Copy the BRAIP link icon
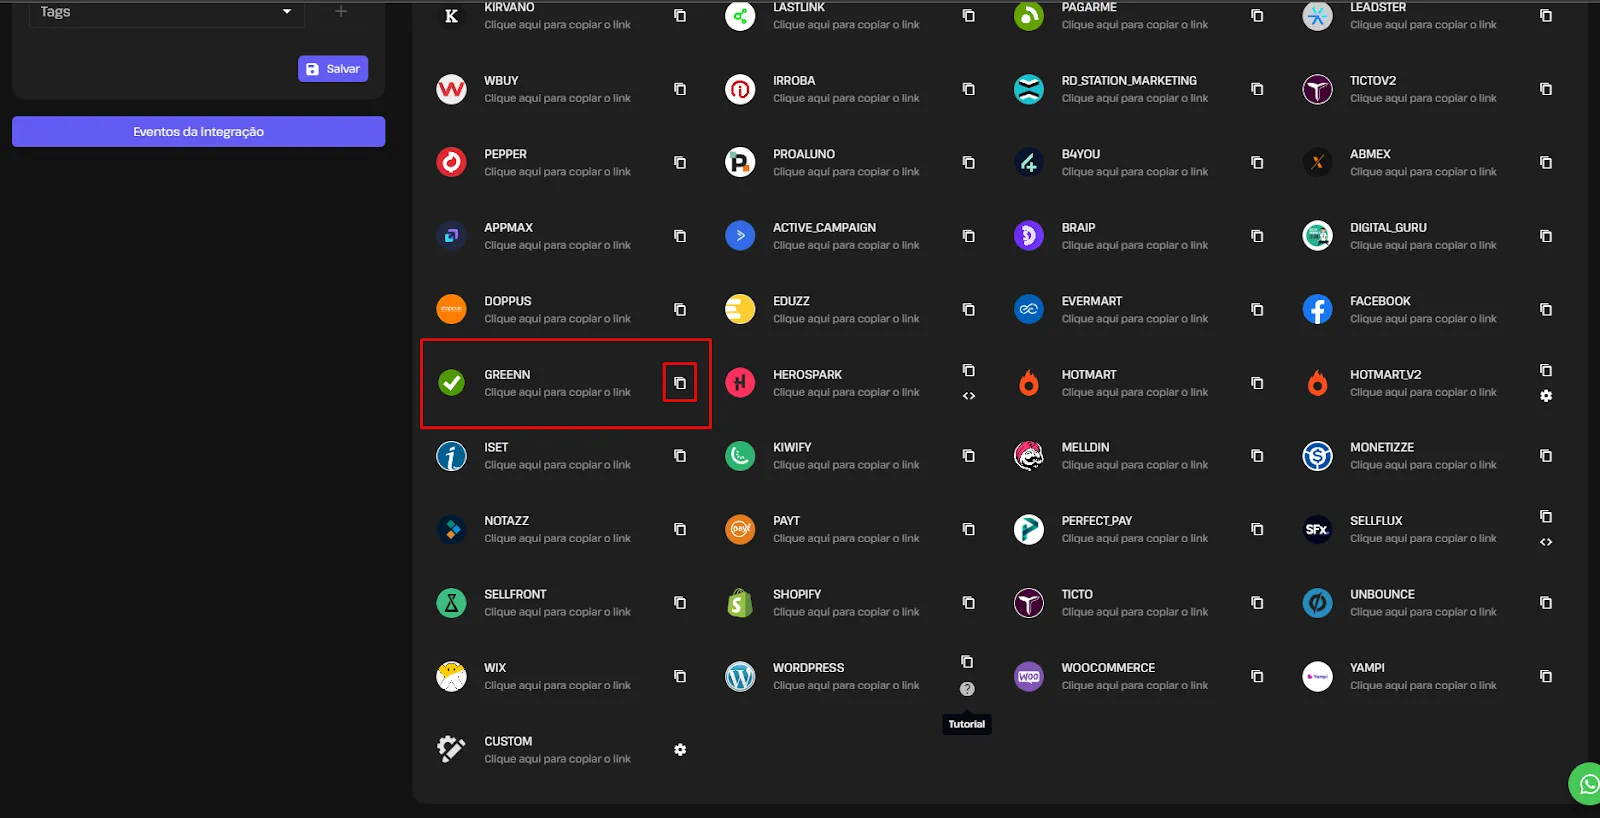The width and height of the screenshot is (1600, 818). (x=1257, y=236)
